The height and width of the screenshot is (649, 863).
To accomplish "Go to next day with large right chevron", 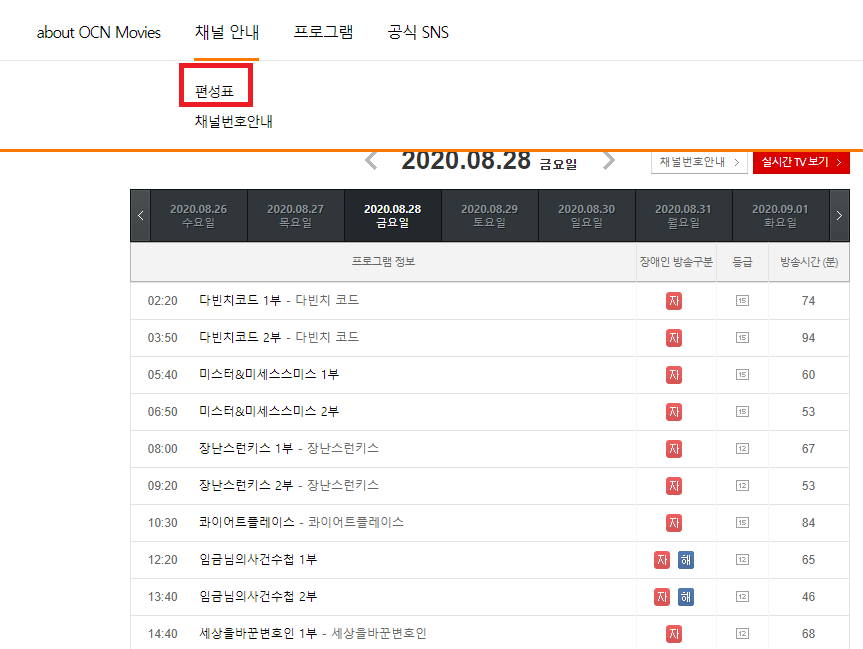I will 608,161.
